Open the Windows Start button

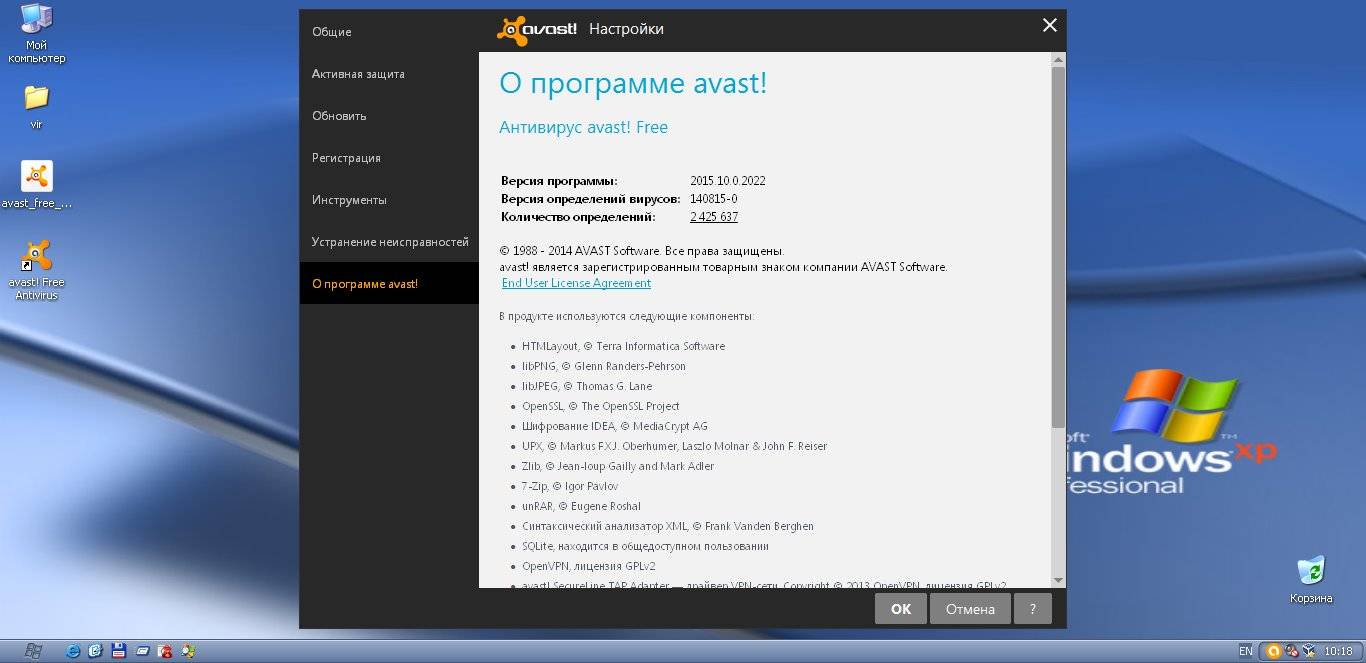33,651
